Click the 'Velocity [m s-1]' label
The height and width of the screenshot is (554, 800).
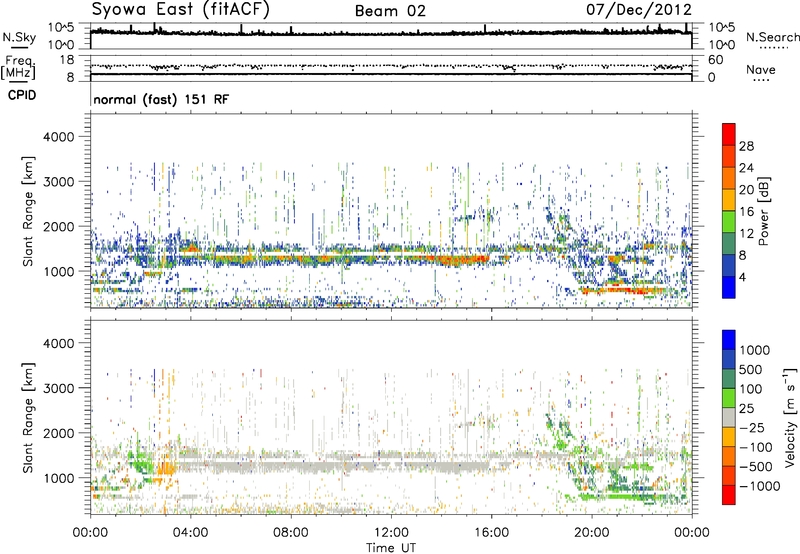click(790, 417)
